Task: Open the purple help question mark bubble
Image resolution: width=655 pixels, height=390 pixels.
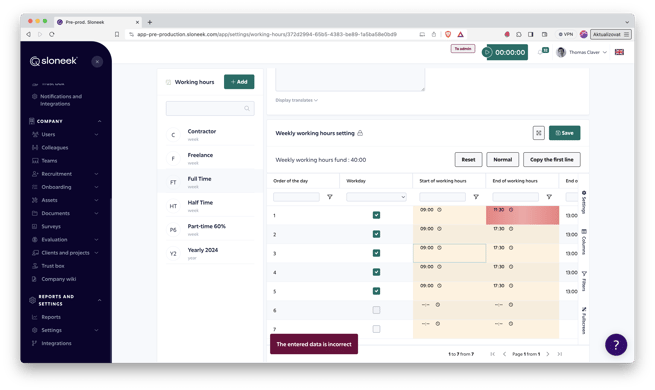Action: point(616,344)
